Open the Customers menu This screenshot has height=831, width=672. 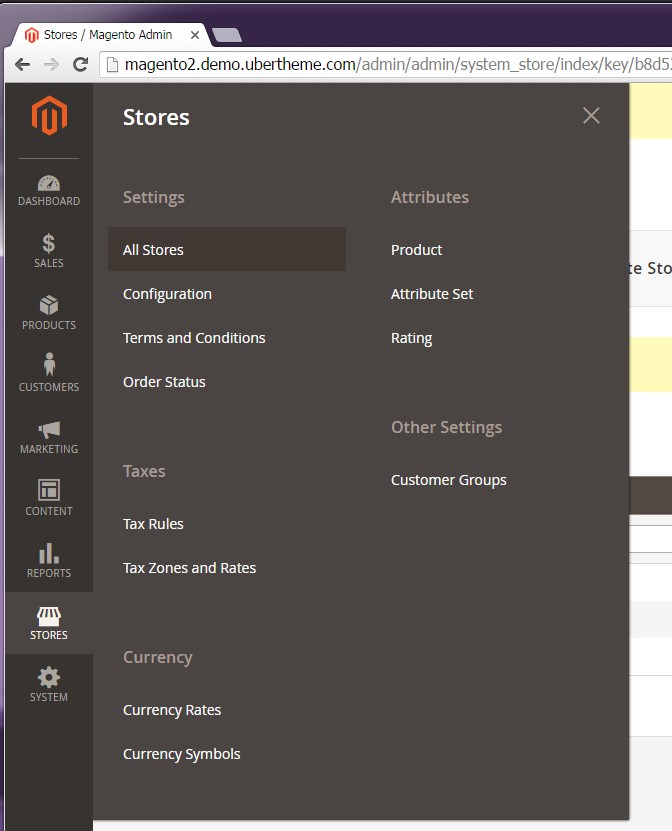tap(49, 373)
